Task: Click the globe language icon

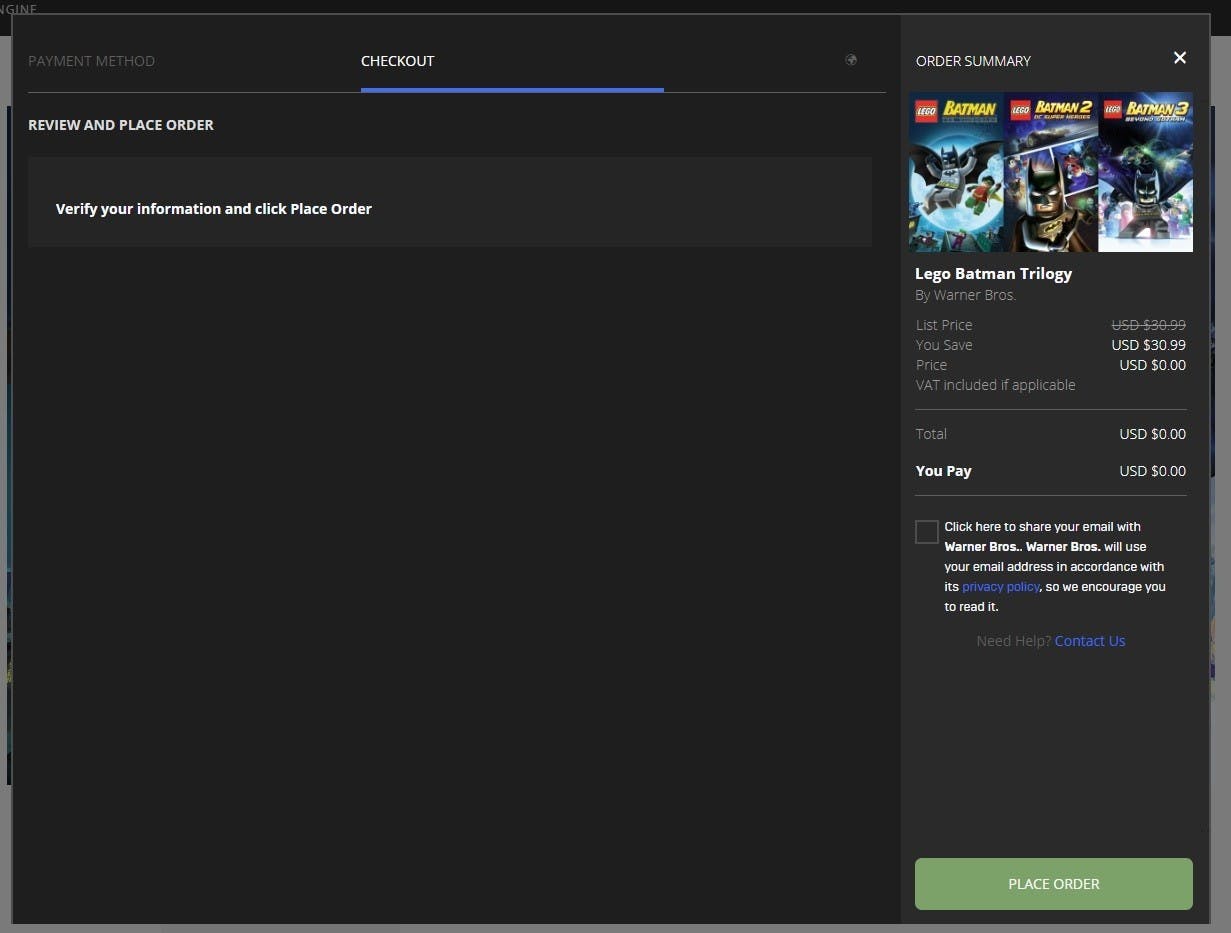Action: coord(851,60)
